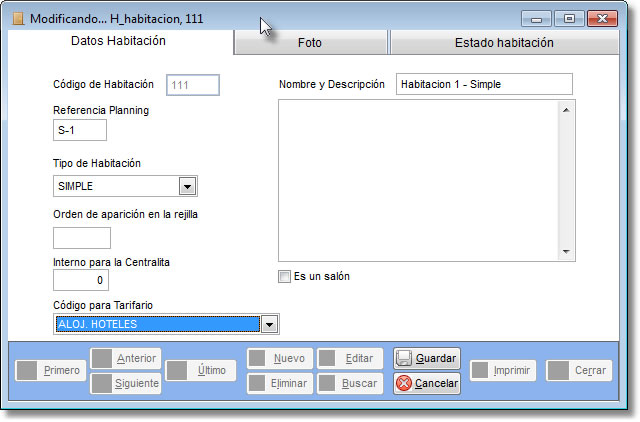Open the Estado habitación tab

(x=503, y=43)
